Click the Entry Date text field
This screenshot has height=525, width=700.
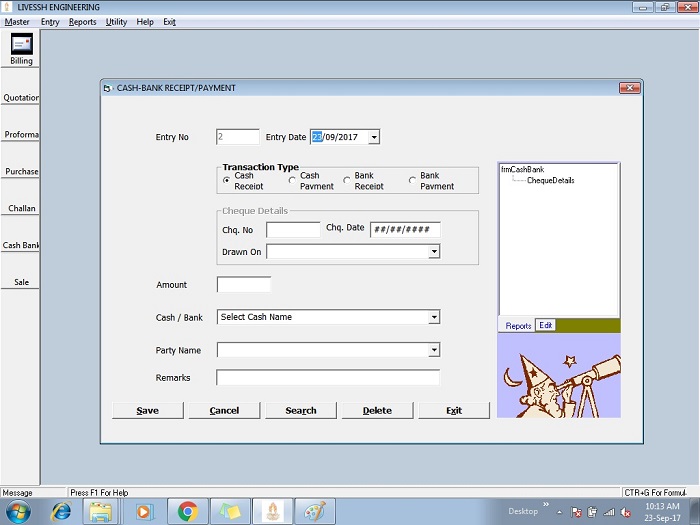tap(339, 137)
